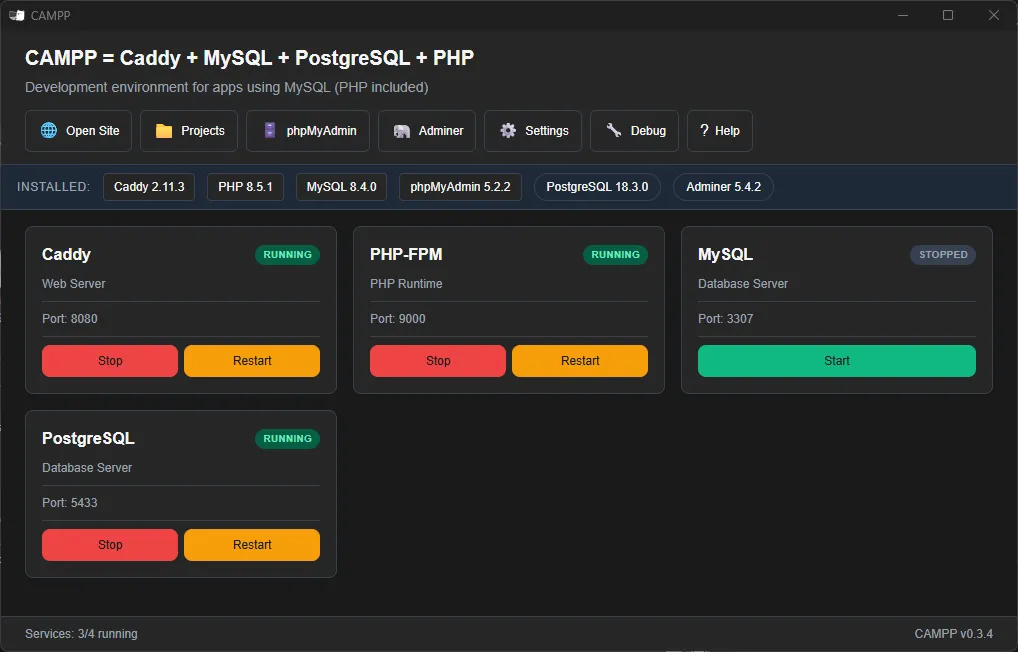
Task: Click the Caddy 2.11.3 installed badge
Action: [149, 187]
